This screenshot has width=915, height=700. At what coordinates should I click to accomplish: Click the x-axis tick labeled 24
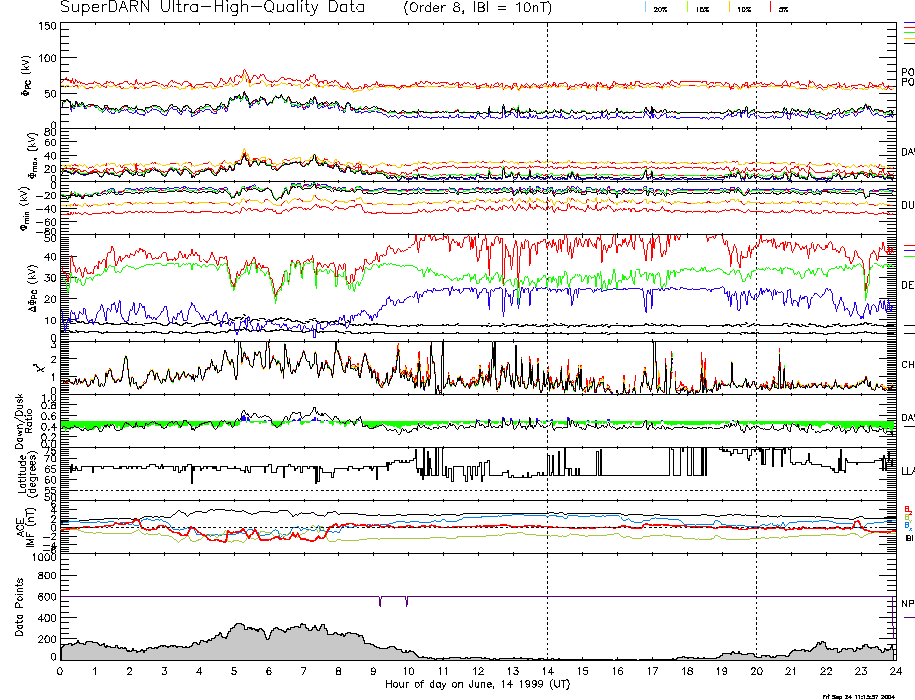(x=894, y=671)
